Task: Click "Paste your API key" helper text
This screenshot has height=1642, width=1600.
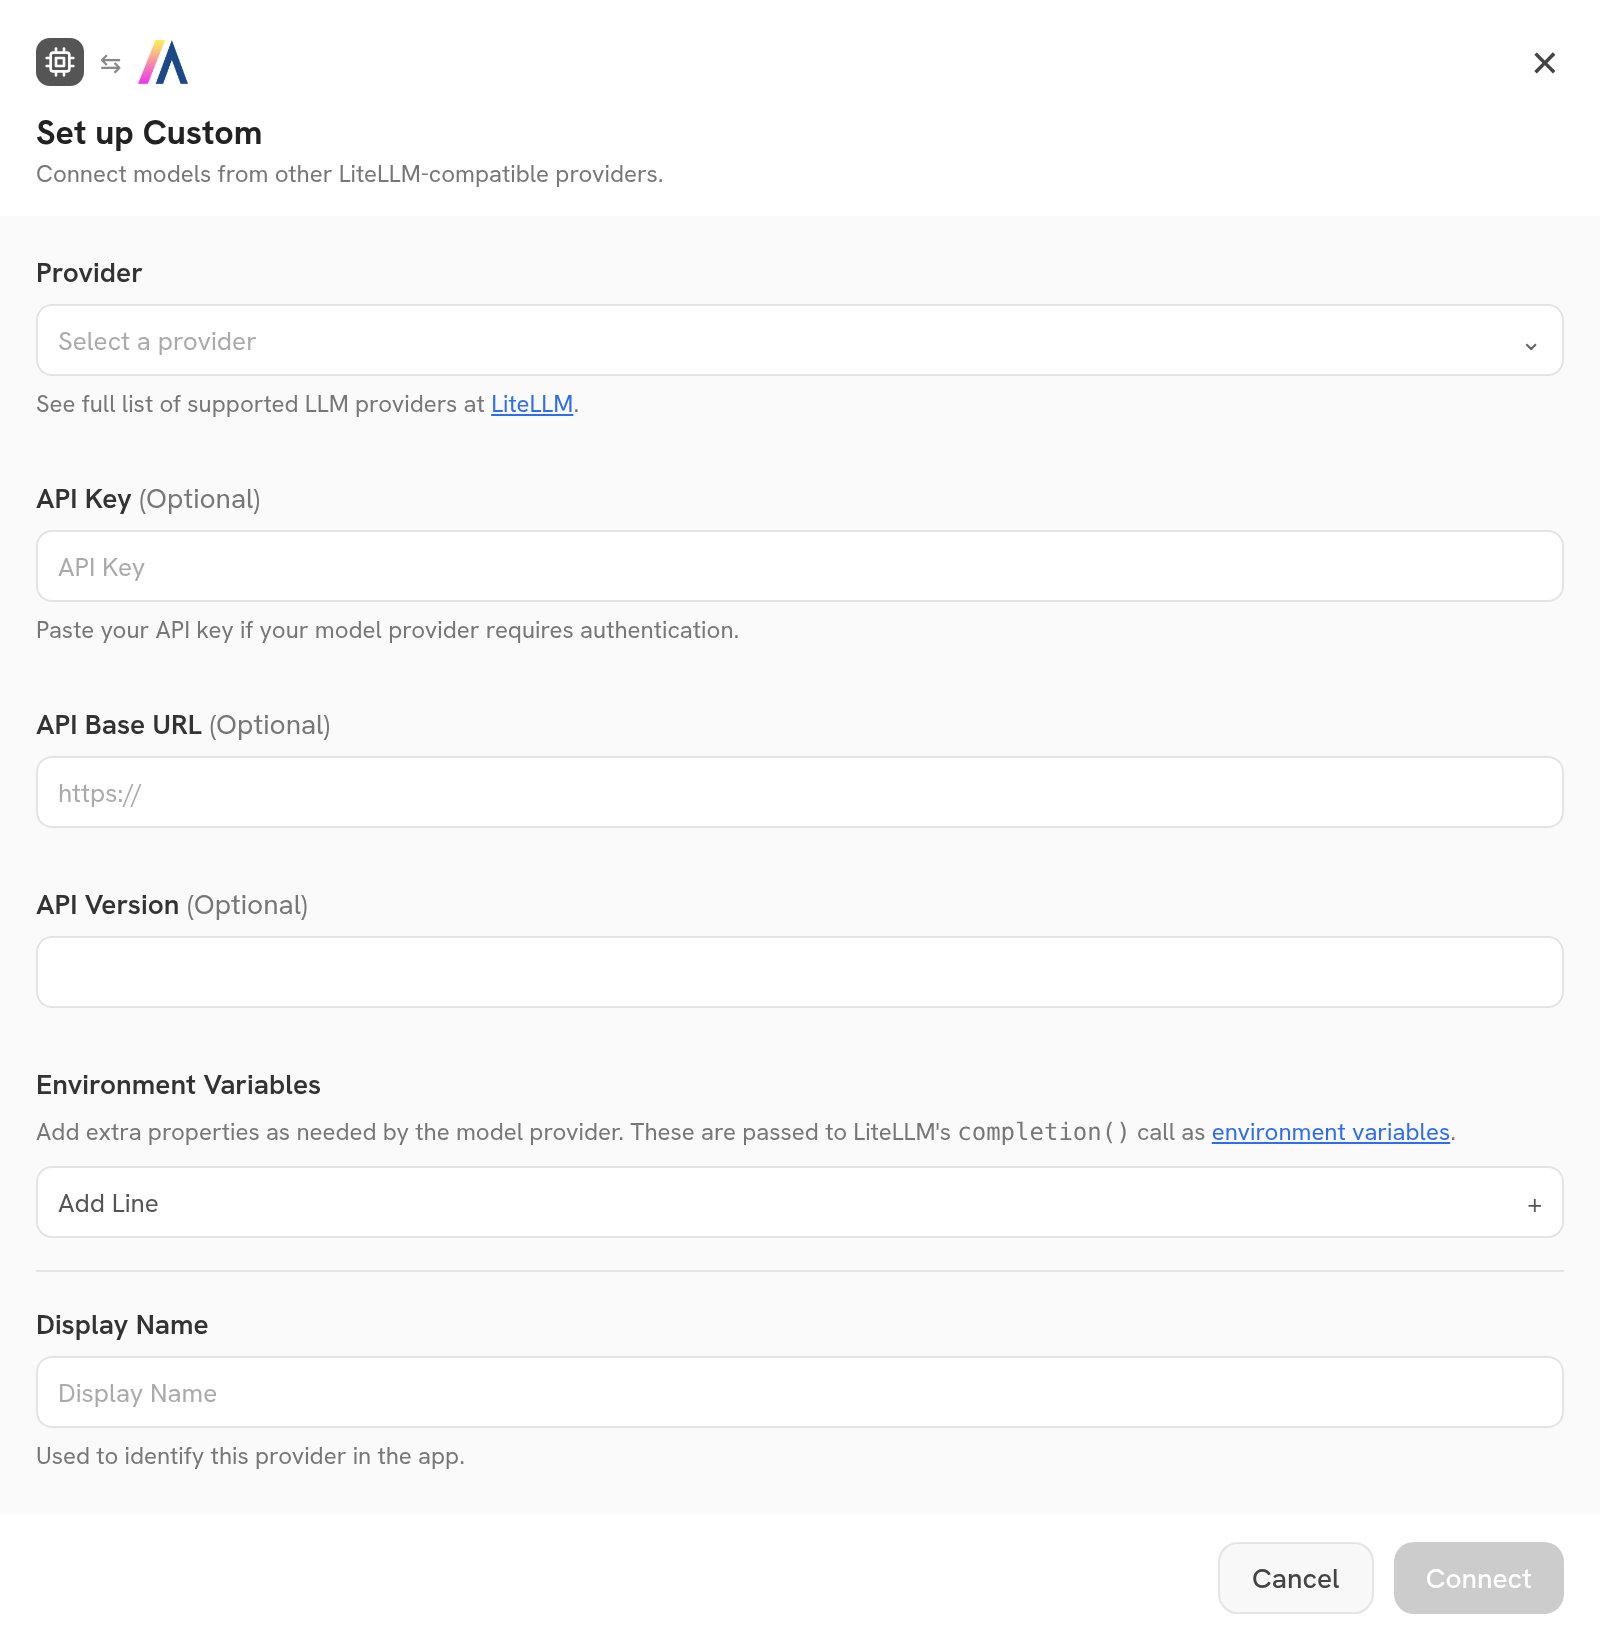Action: (x=387, y=630)
